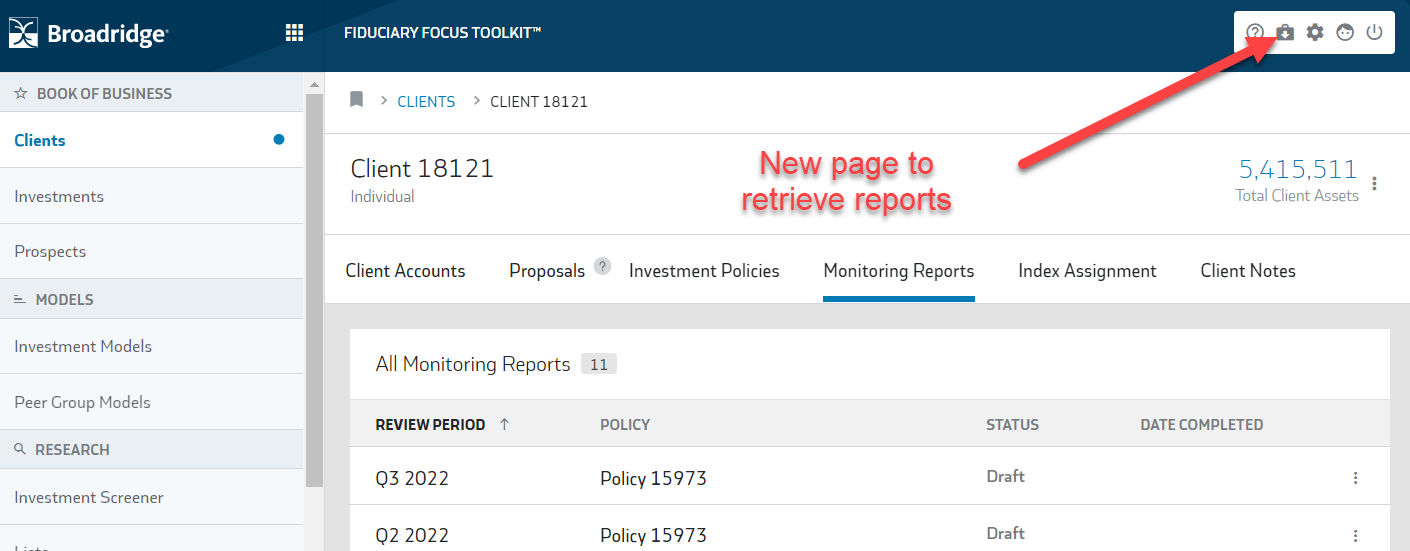Click the Proposals help tooltip icon
This screenshot has width=1410, height=551.
(602, 266)
